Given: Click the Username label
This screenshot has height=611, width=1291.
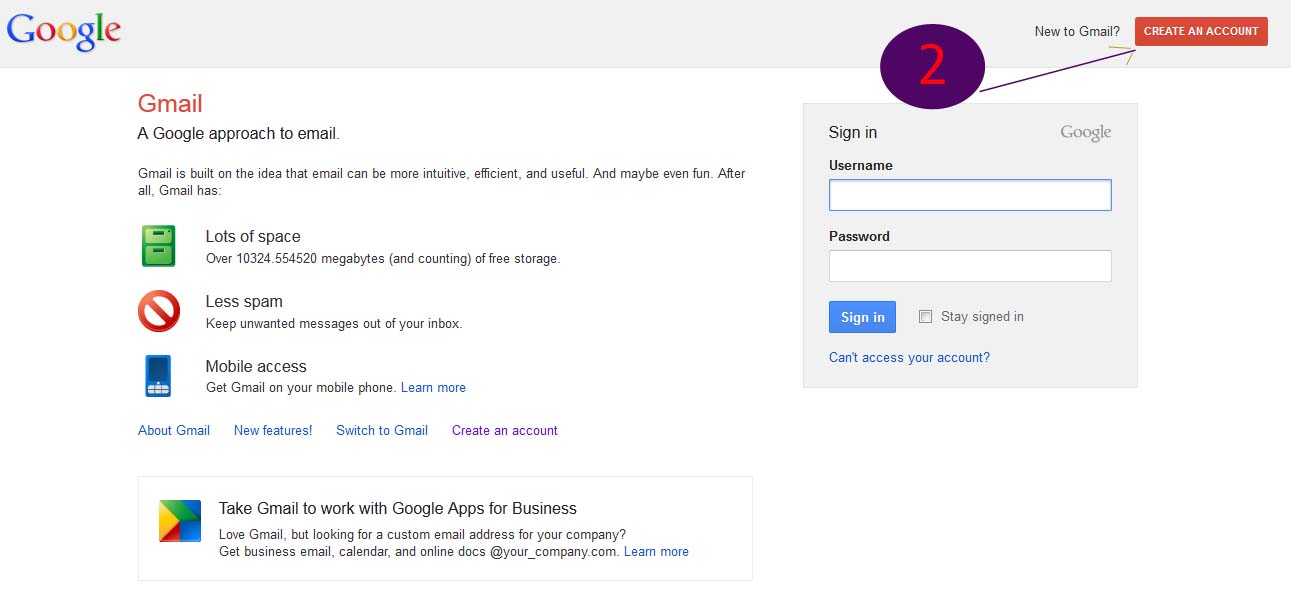Looking at the screenshot, I should pyautogui.click(x=861, y=165).
